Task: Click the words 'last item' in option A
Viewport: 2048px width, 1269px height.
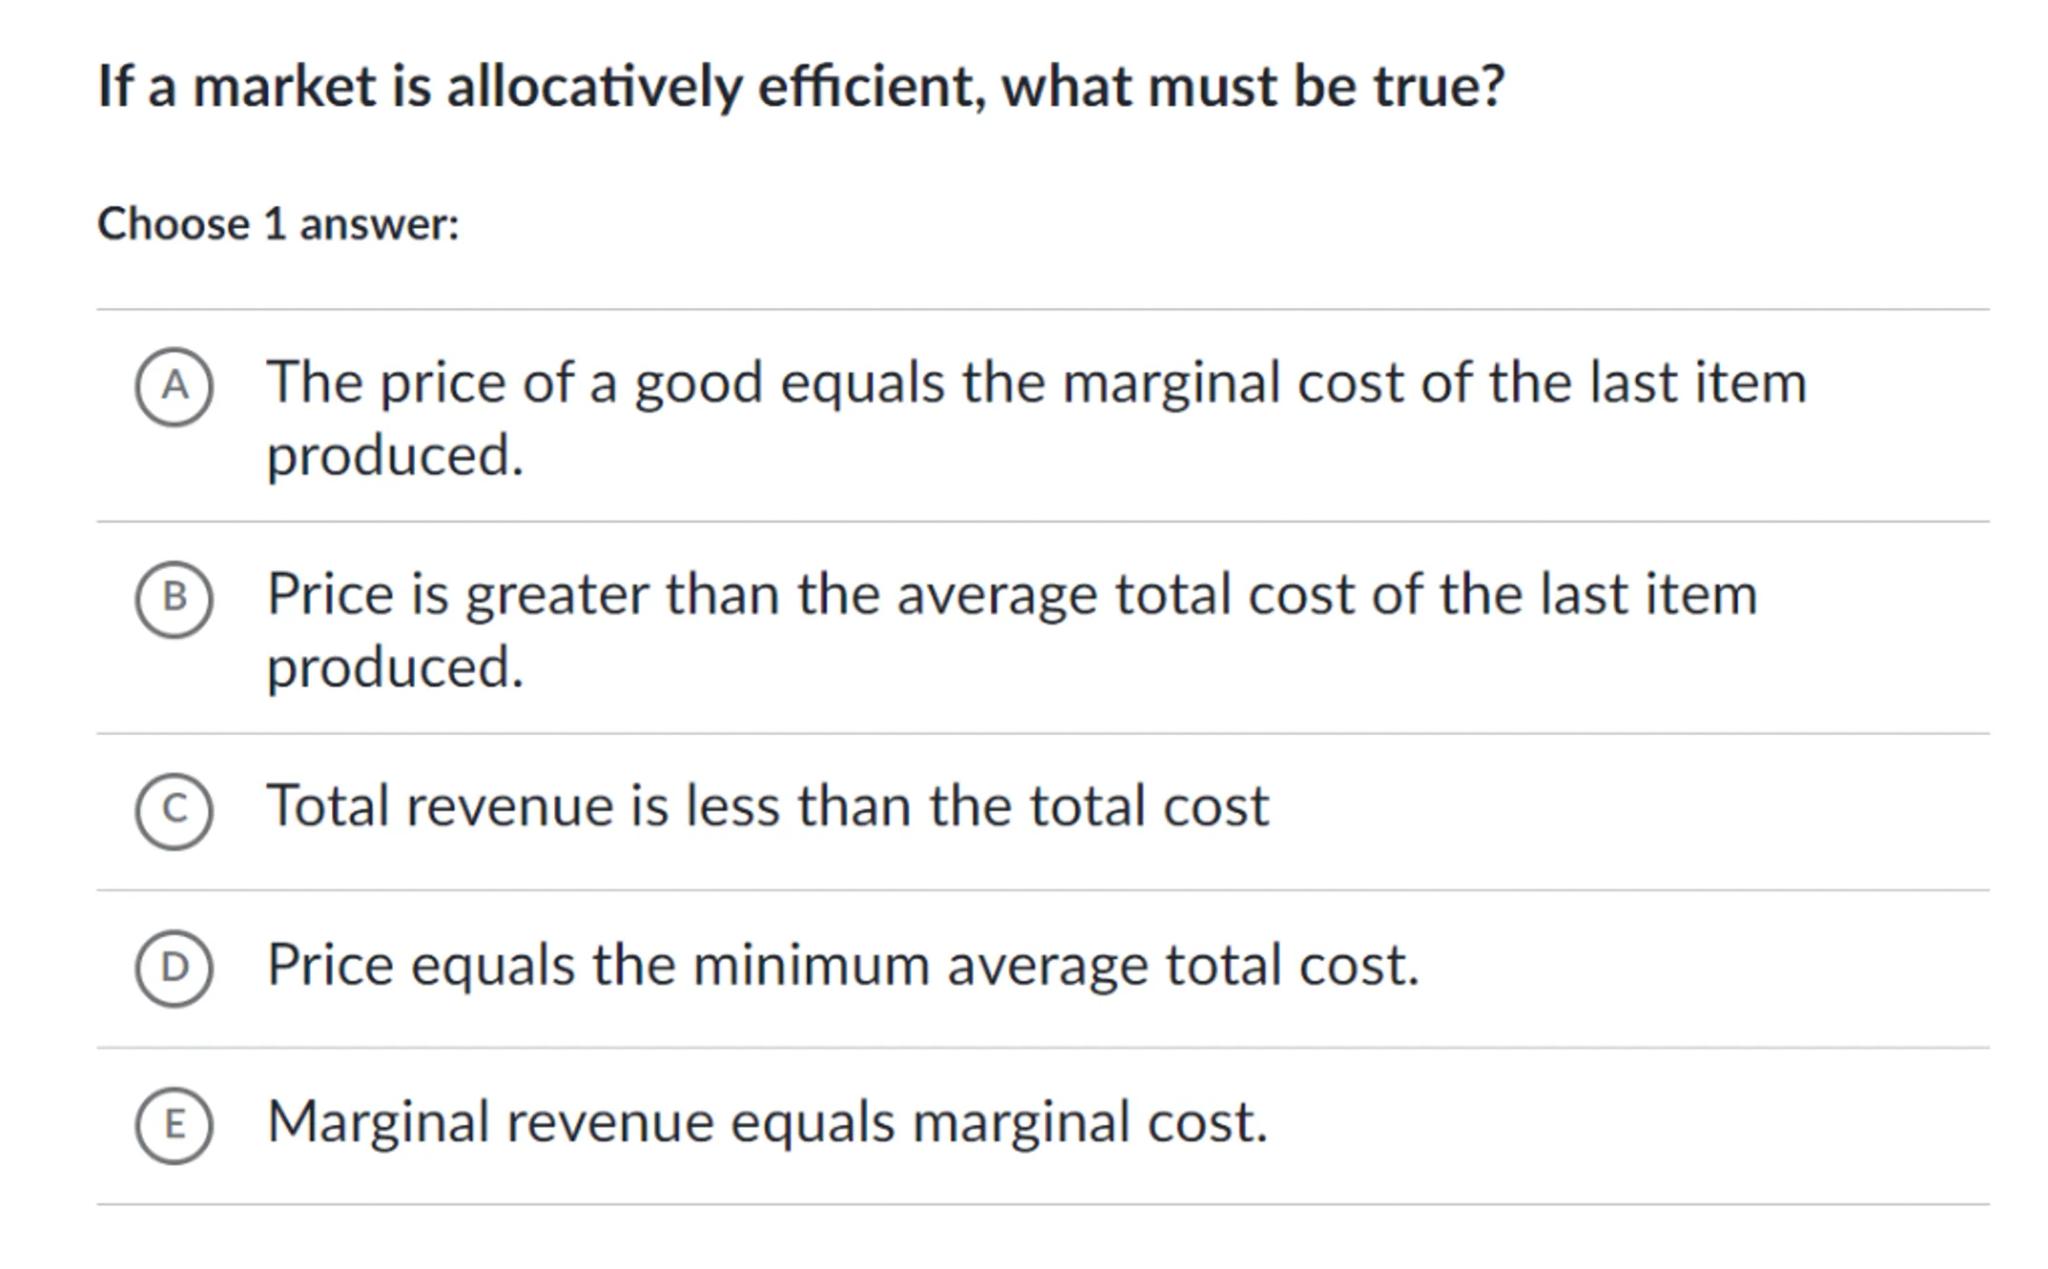Action: (x=1697, y=383)
